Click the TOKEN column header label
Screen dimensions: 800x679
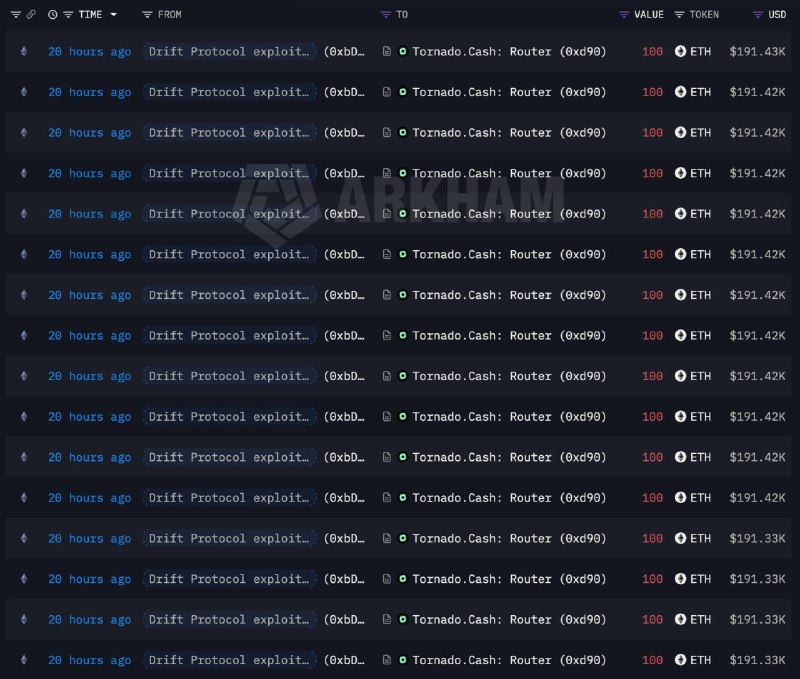click(704, 15)
